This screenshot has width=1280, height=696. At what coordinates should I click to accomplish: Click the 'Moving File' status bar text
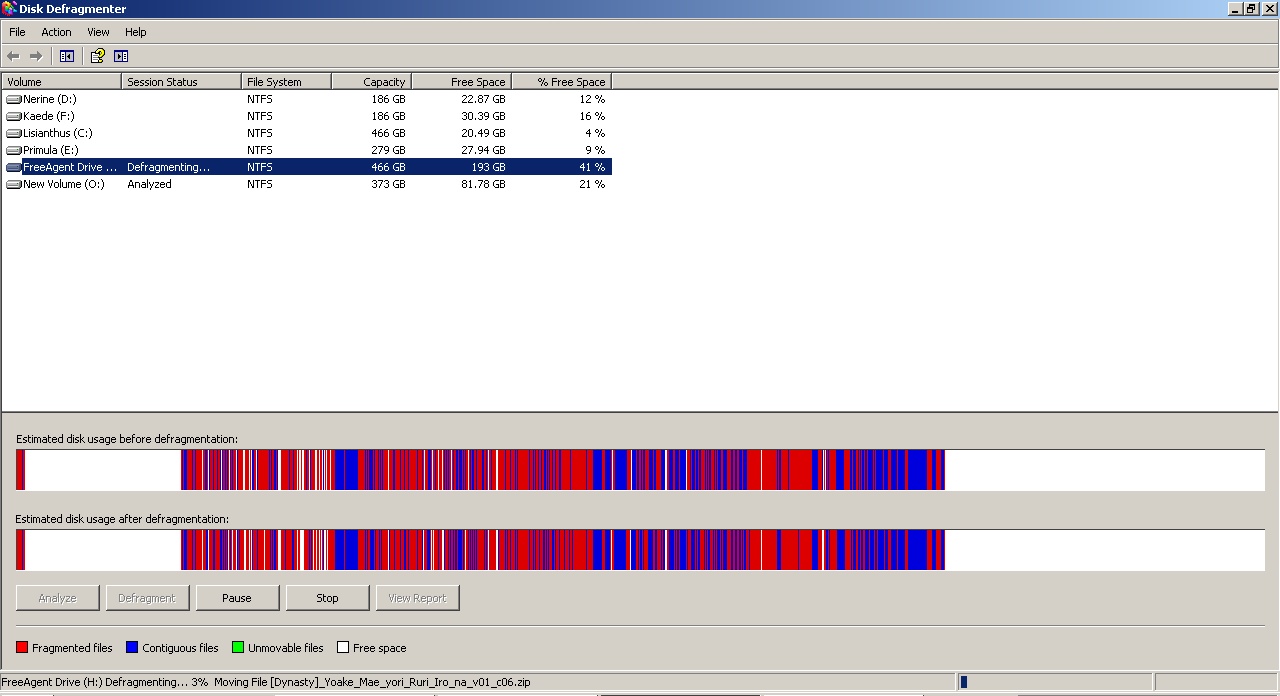click(372, 682)
